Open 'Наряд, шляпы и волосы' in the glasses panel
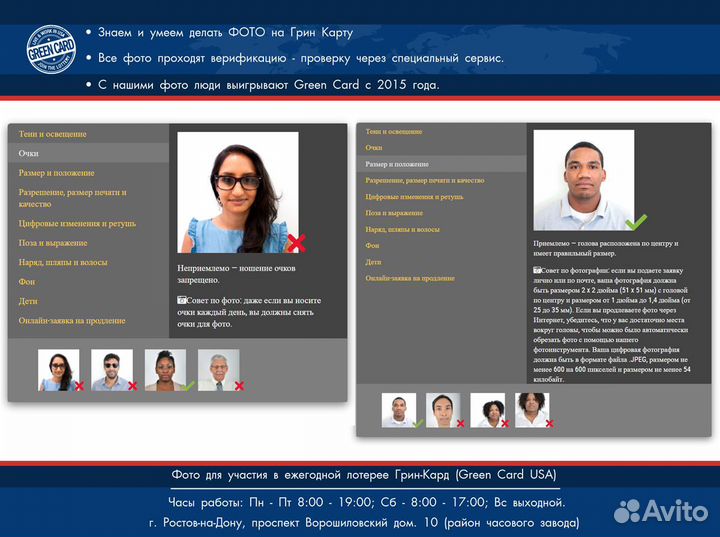Viewport: 720px width, 537px height. point(63,262)
